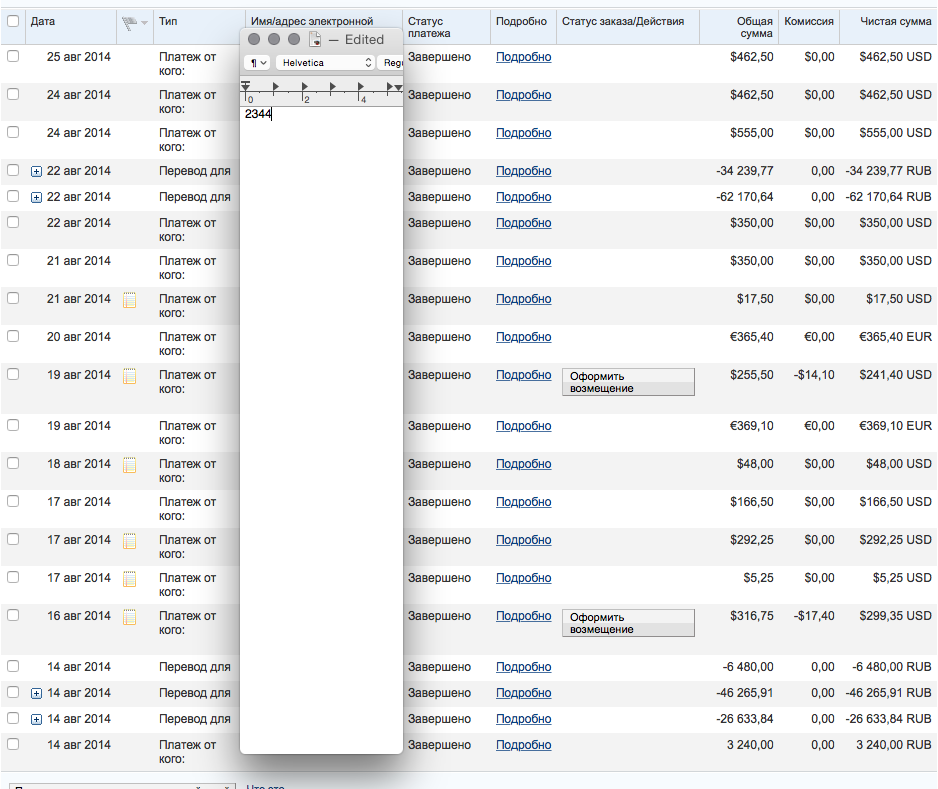Image resolution: width=938 pixels, height=789 pixels.
Task: Open the note icon on the $17,50 payment row
Action: tap(129, 299)
